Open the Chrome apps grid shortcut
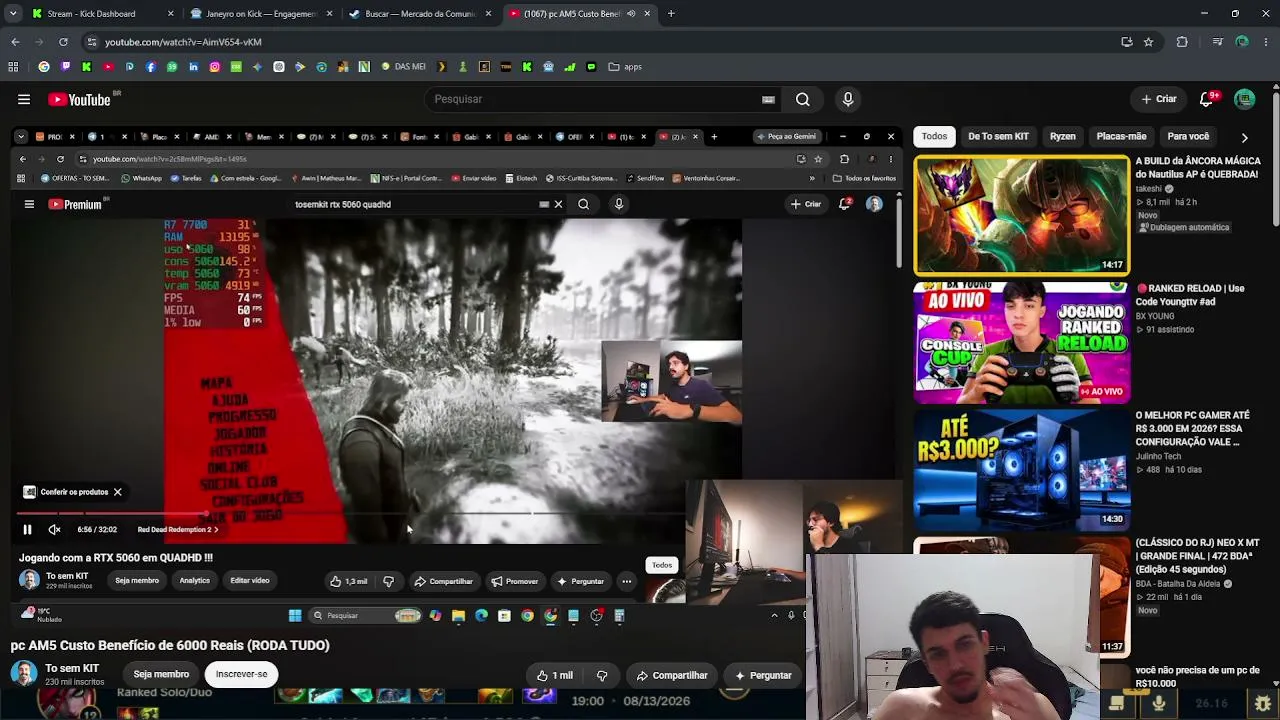Screen dimensions: 1280x720 13,67
